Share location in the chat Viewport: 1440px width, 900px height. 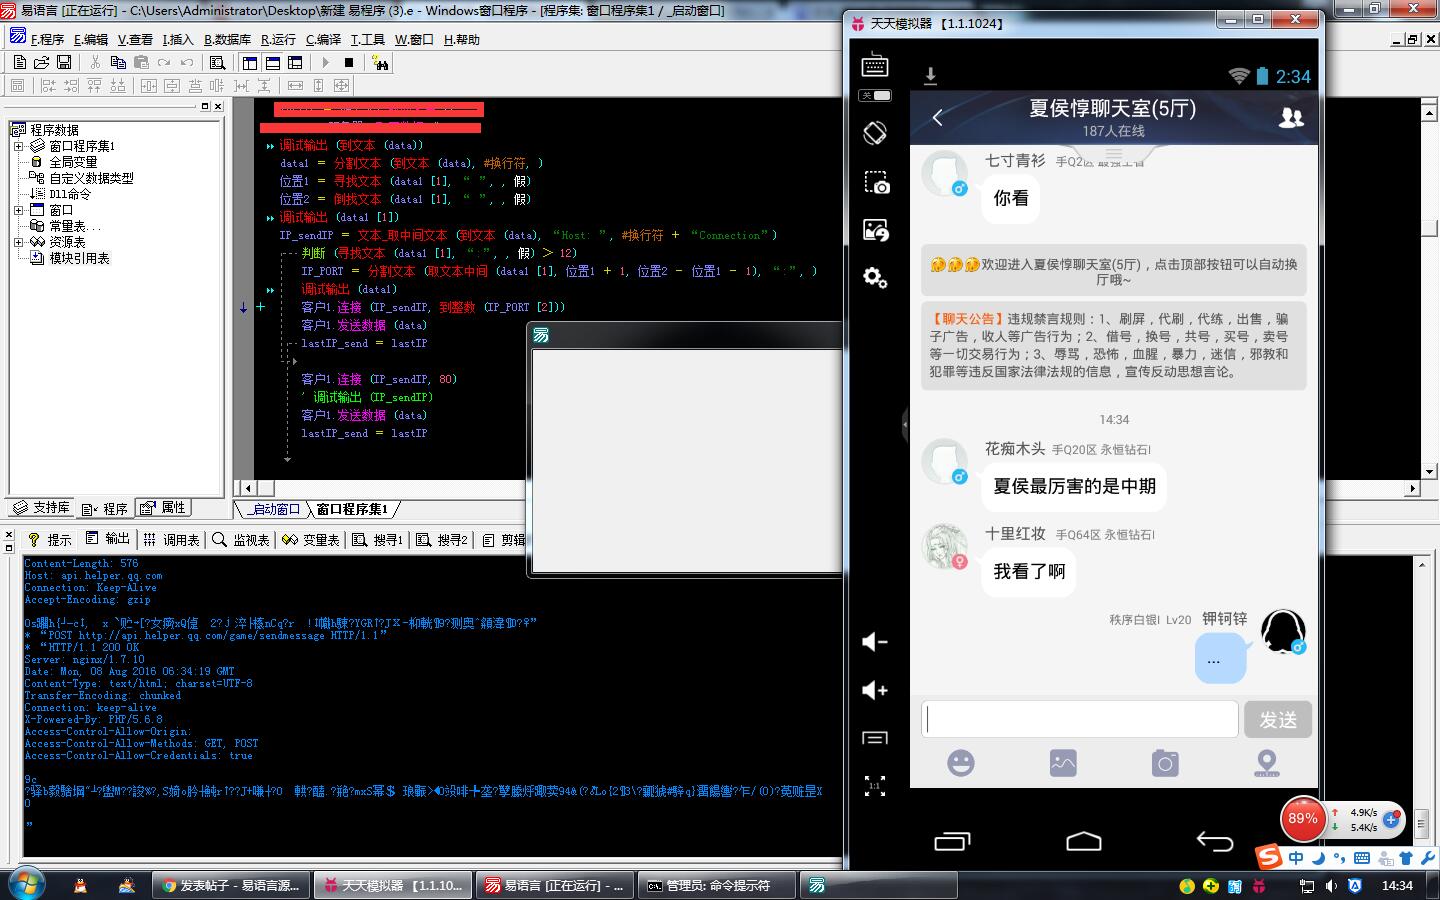coord(1267,763)
